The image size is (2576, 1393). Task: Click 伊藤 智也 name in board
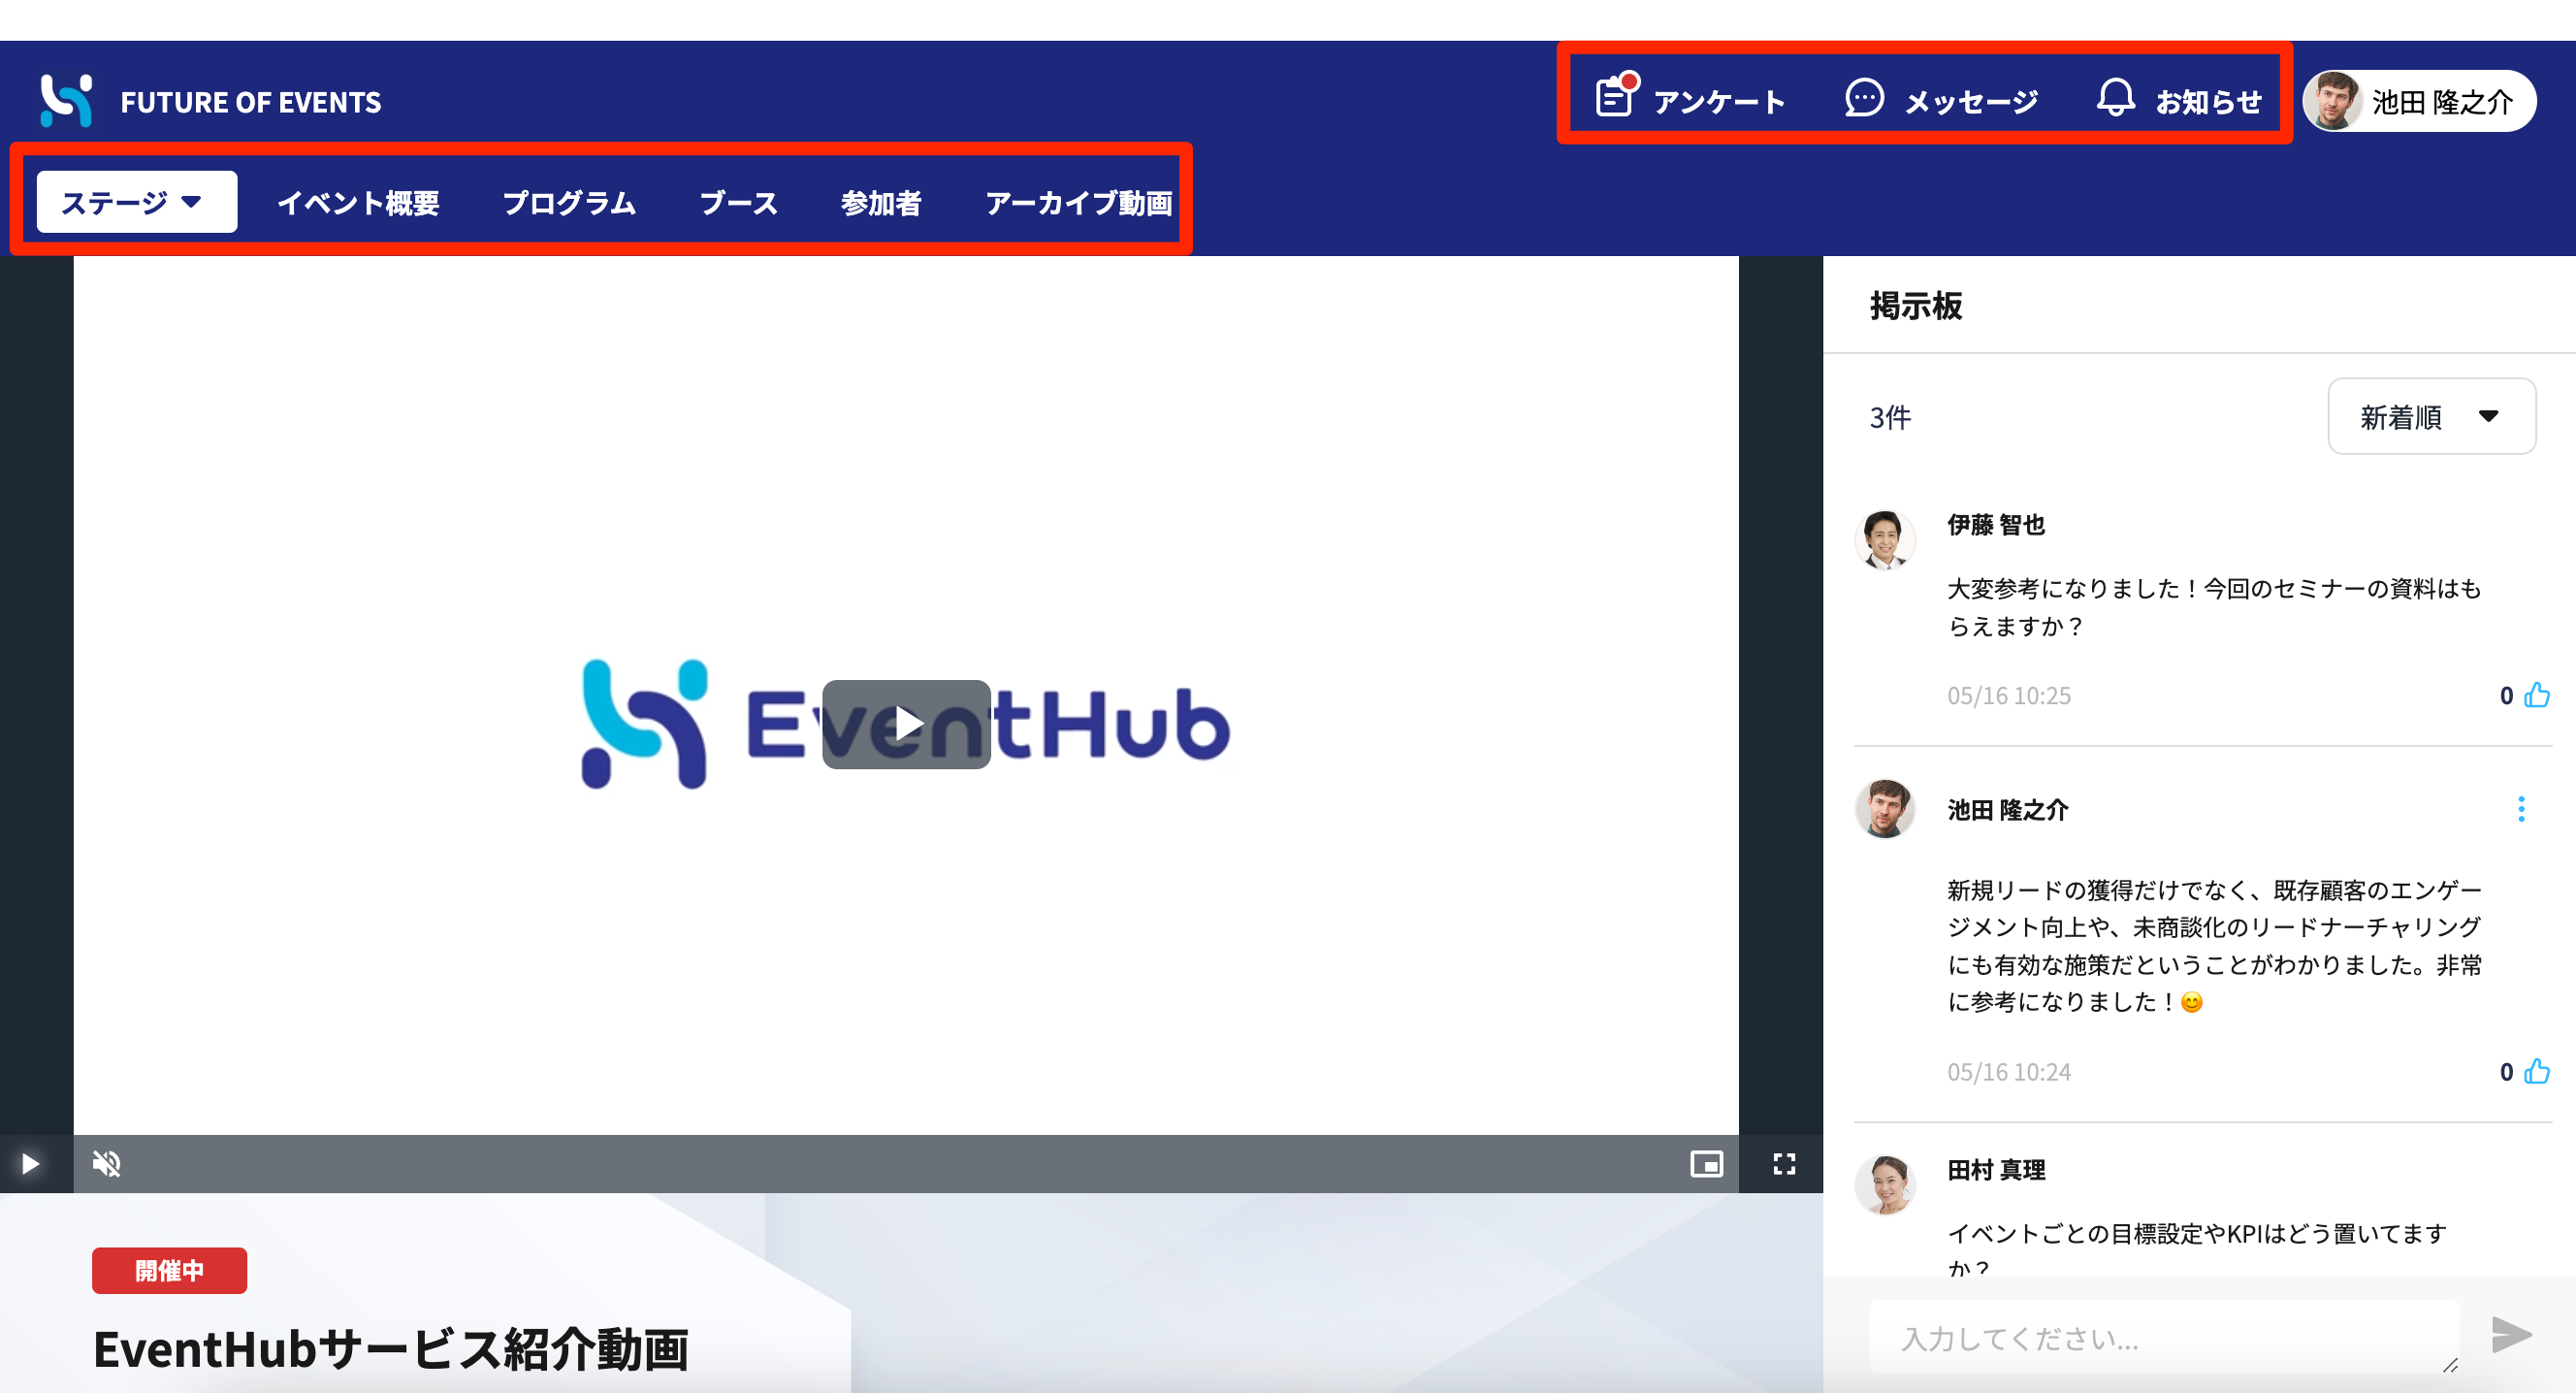click(1996, 525)
